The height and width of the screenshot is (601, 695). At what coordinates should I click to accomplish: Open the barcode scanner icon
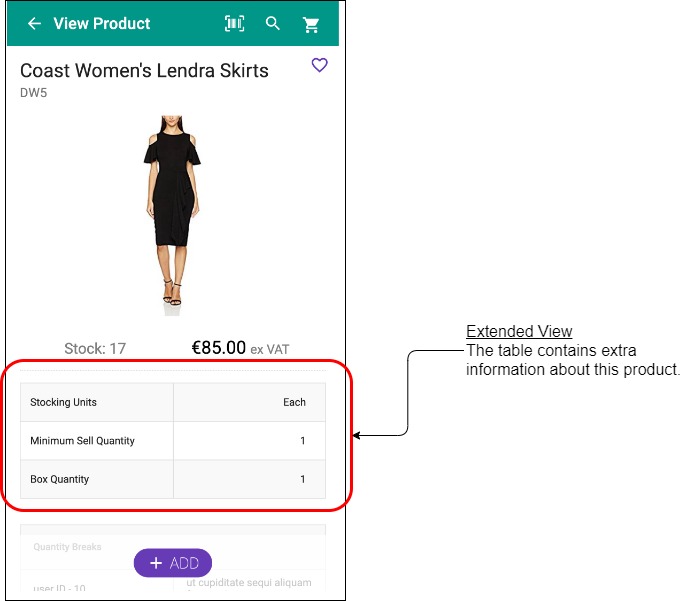[x=234, y=23]
